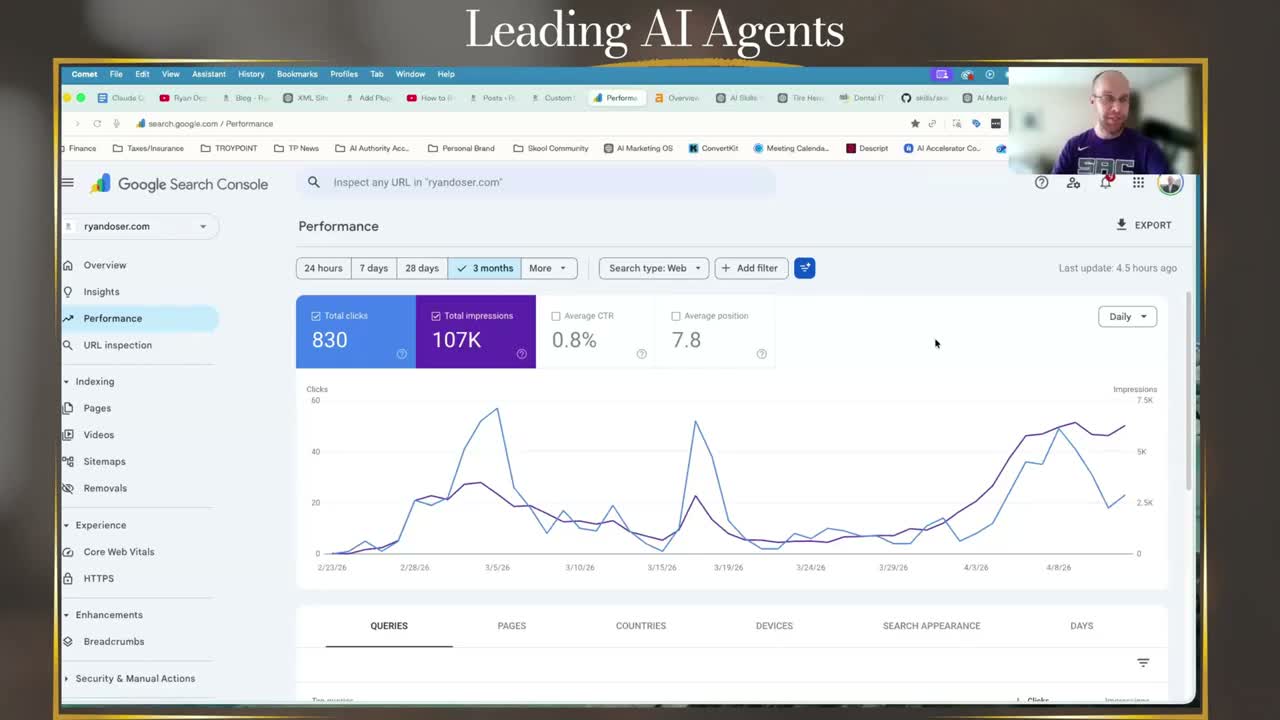
Task: Open the Search Console hamburger menu
Action: point(67,183)
